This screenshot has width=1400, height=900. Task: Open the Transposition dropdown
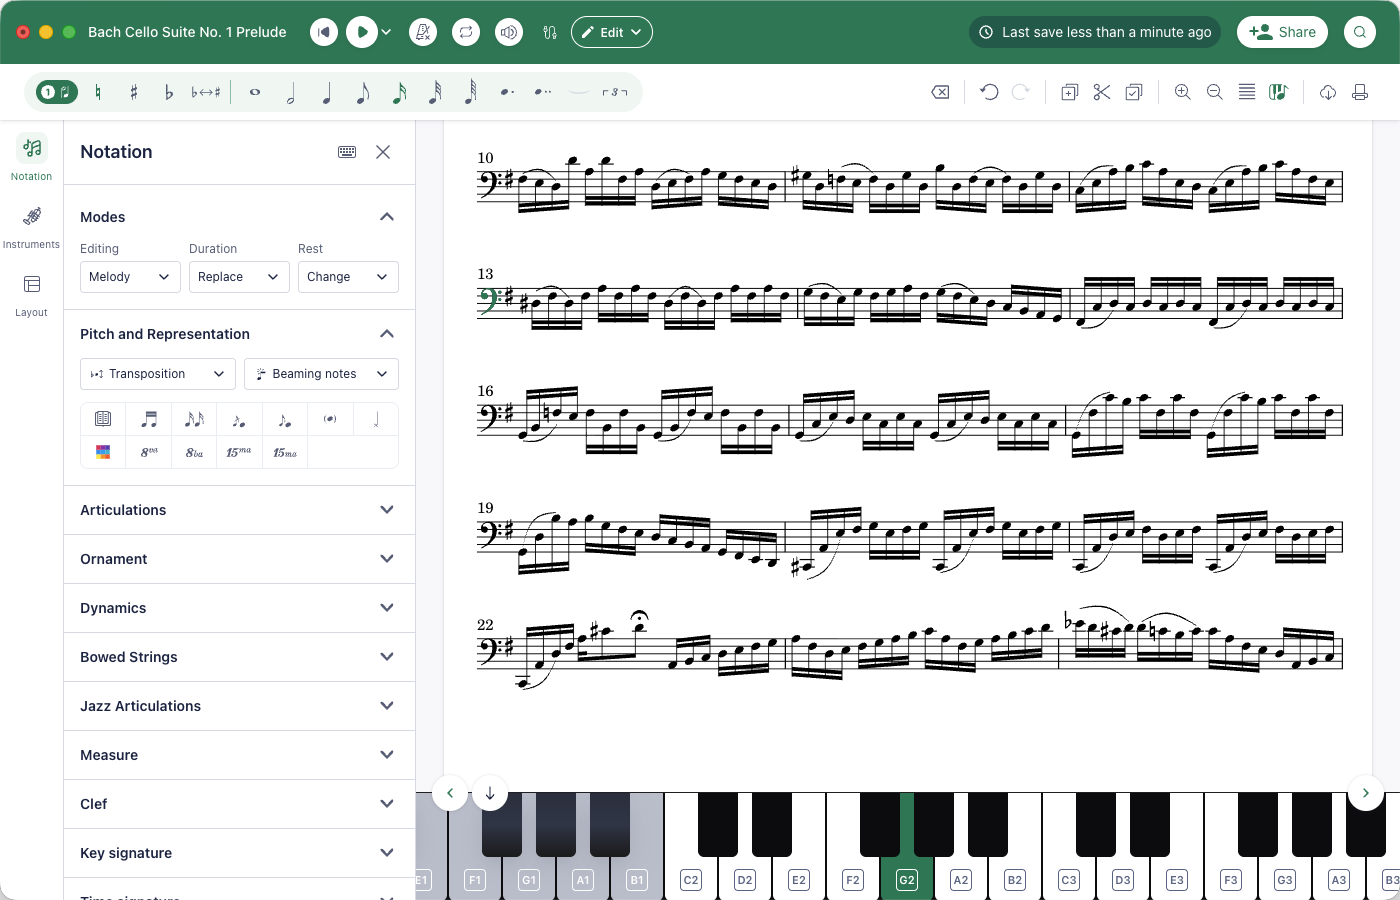pos(158,374)
